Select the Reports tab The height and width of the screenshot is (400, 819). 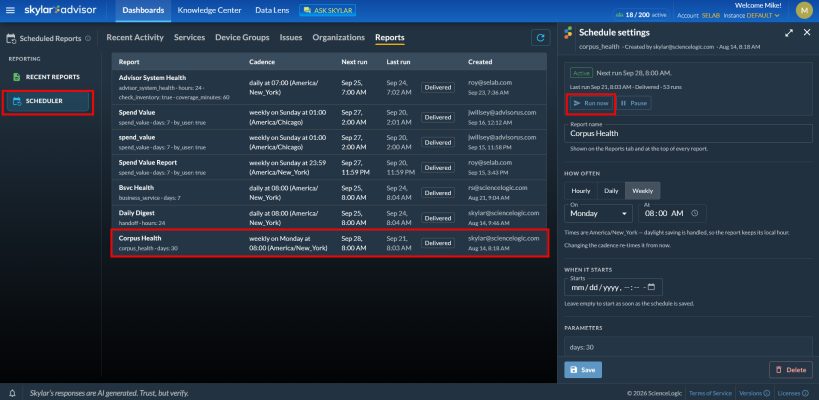(390, 38)
